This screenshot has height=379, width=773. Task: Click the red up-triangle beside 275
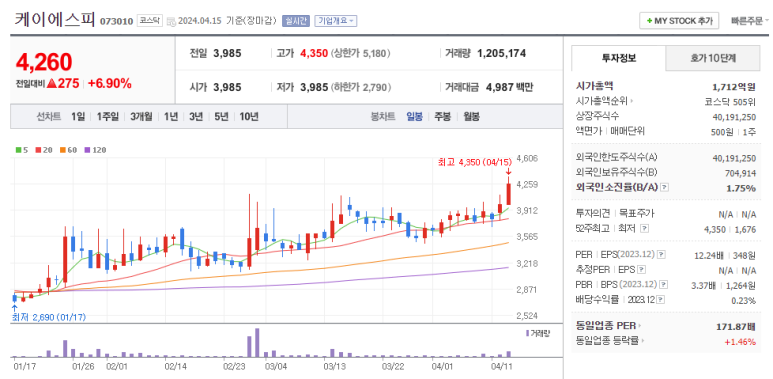click(52, 83)
